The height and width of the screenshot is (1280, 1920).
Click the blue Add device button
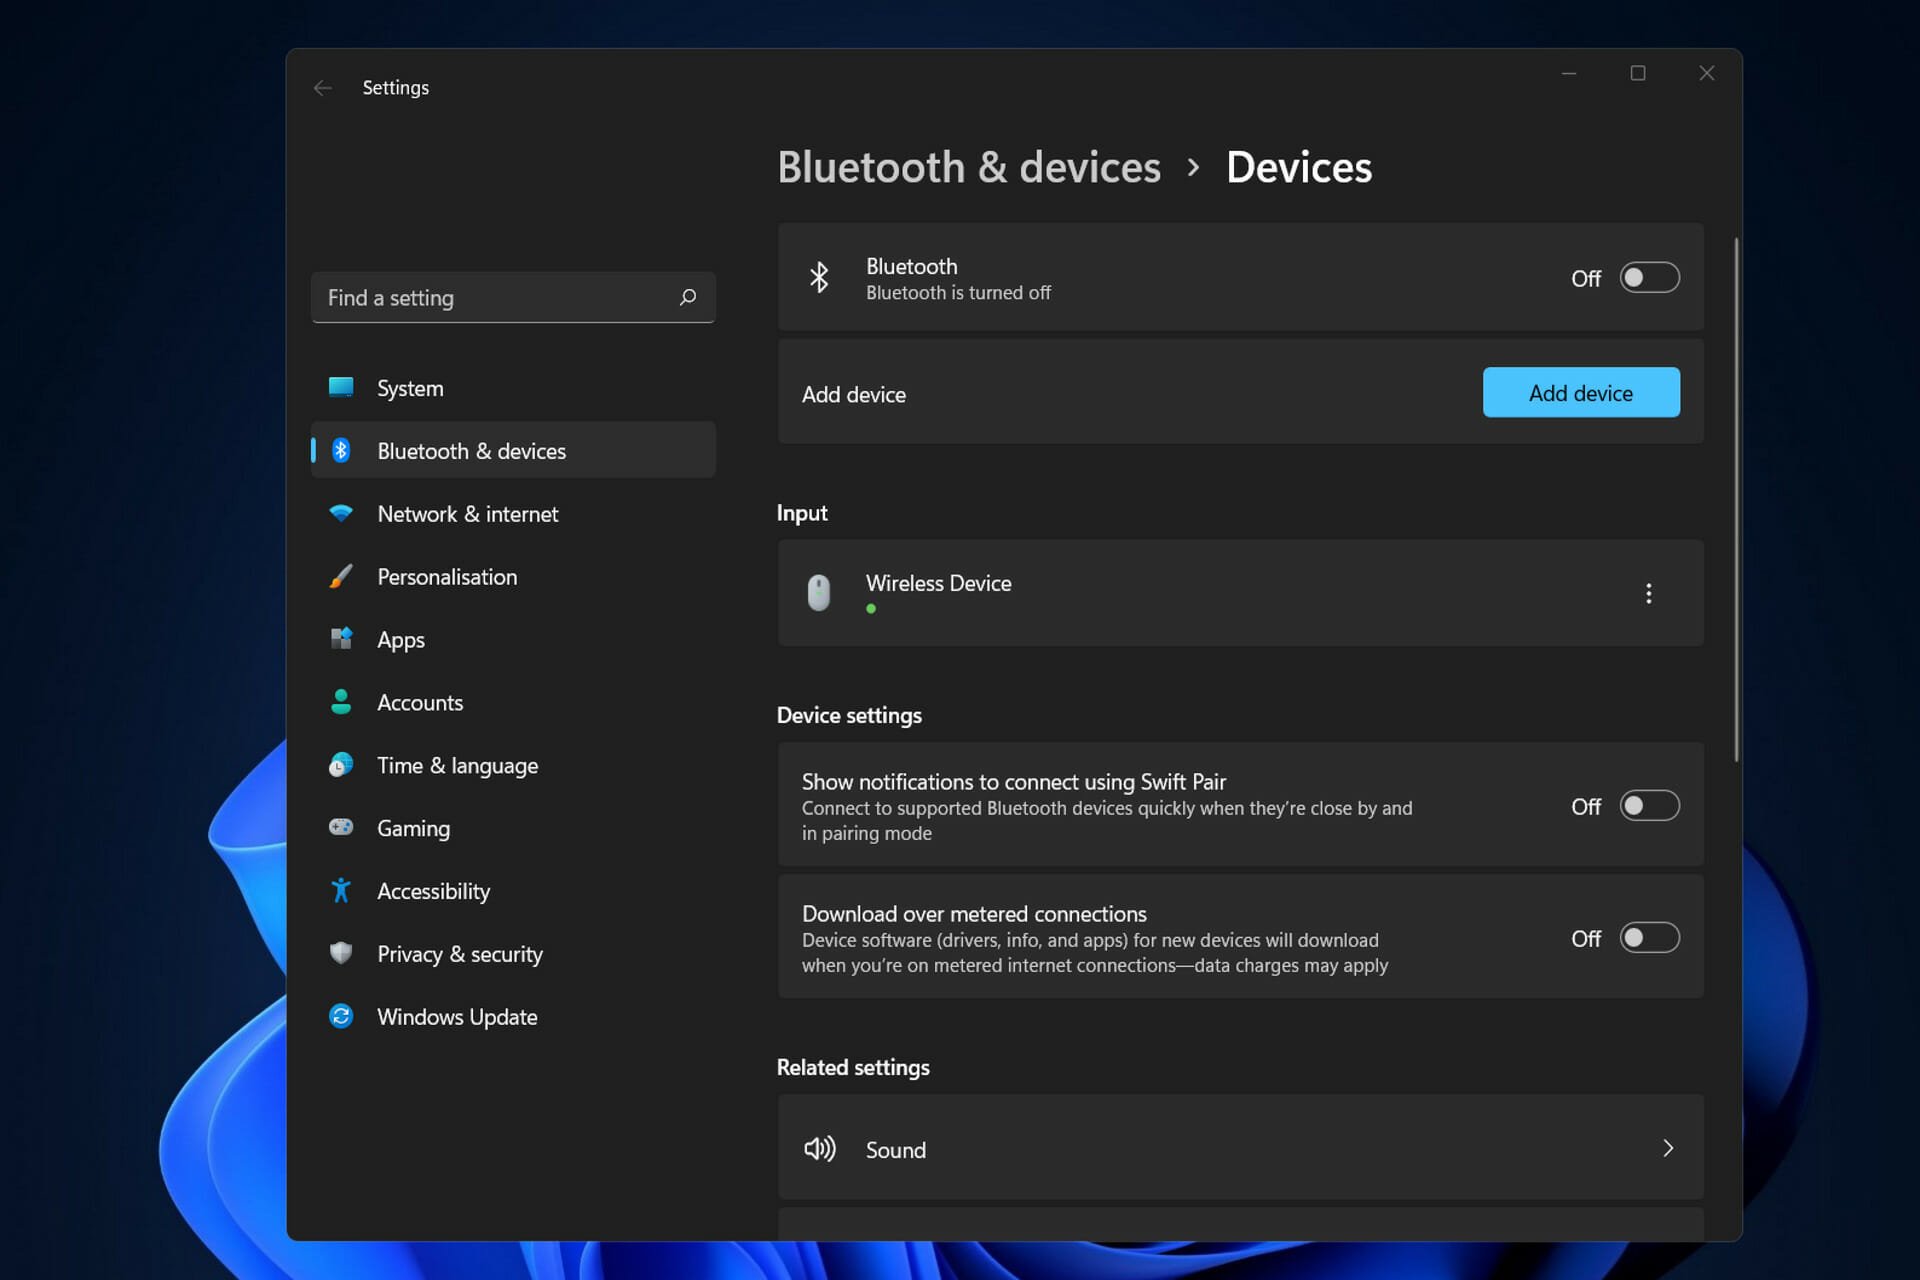coord(1581,392)
